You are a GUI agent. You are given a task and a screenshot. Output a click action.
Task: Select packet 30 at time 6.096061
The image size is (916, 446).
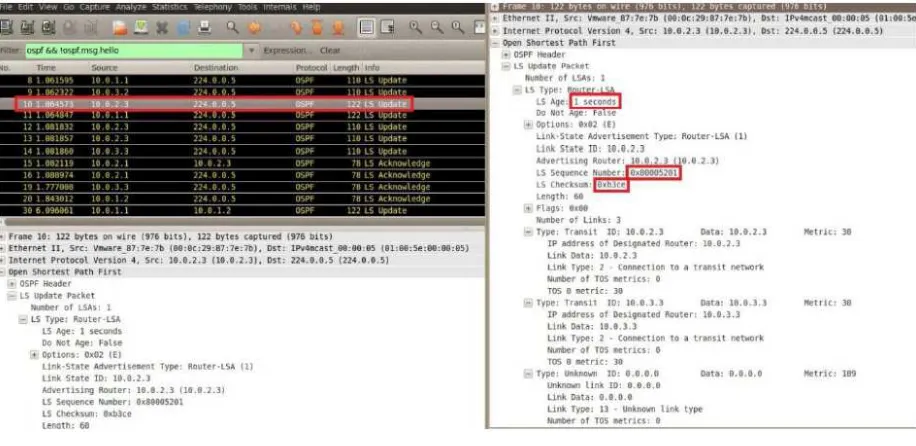pyautogui.click(x=242, y=210)
